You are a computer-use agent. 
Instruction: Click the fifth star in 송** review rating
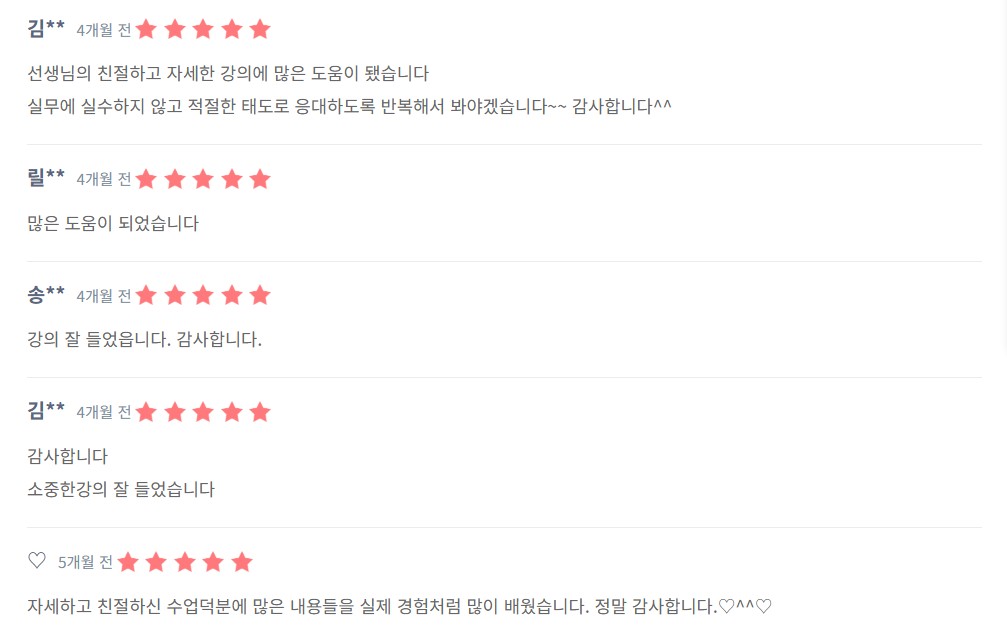[x=260, y=295]
